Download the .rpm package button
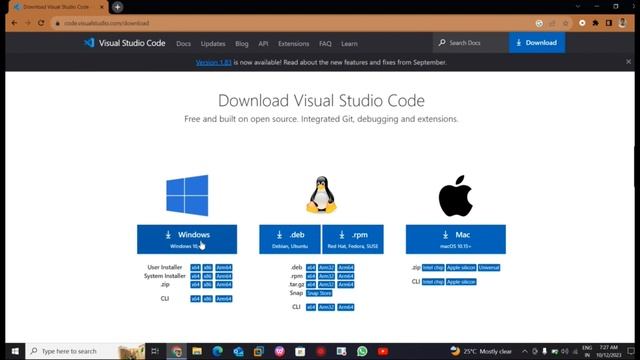 (353, 239)
